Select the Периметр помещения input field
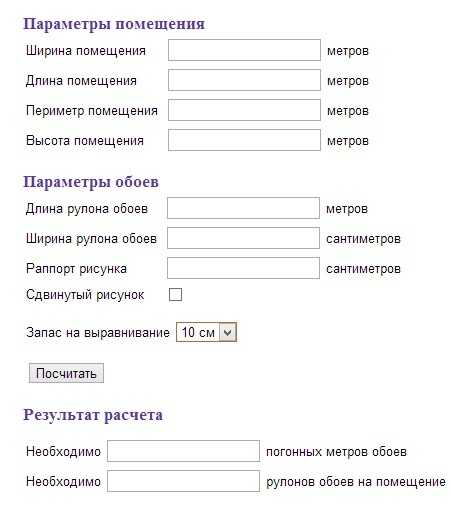 coord(244,110)
